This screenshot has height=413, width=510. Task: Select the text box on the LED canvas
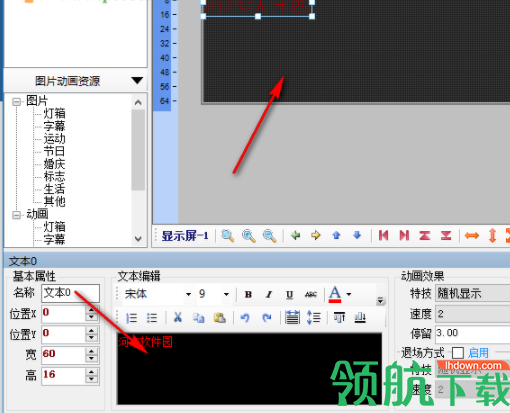pyautogui.click(x=258, y=7)
